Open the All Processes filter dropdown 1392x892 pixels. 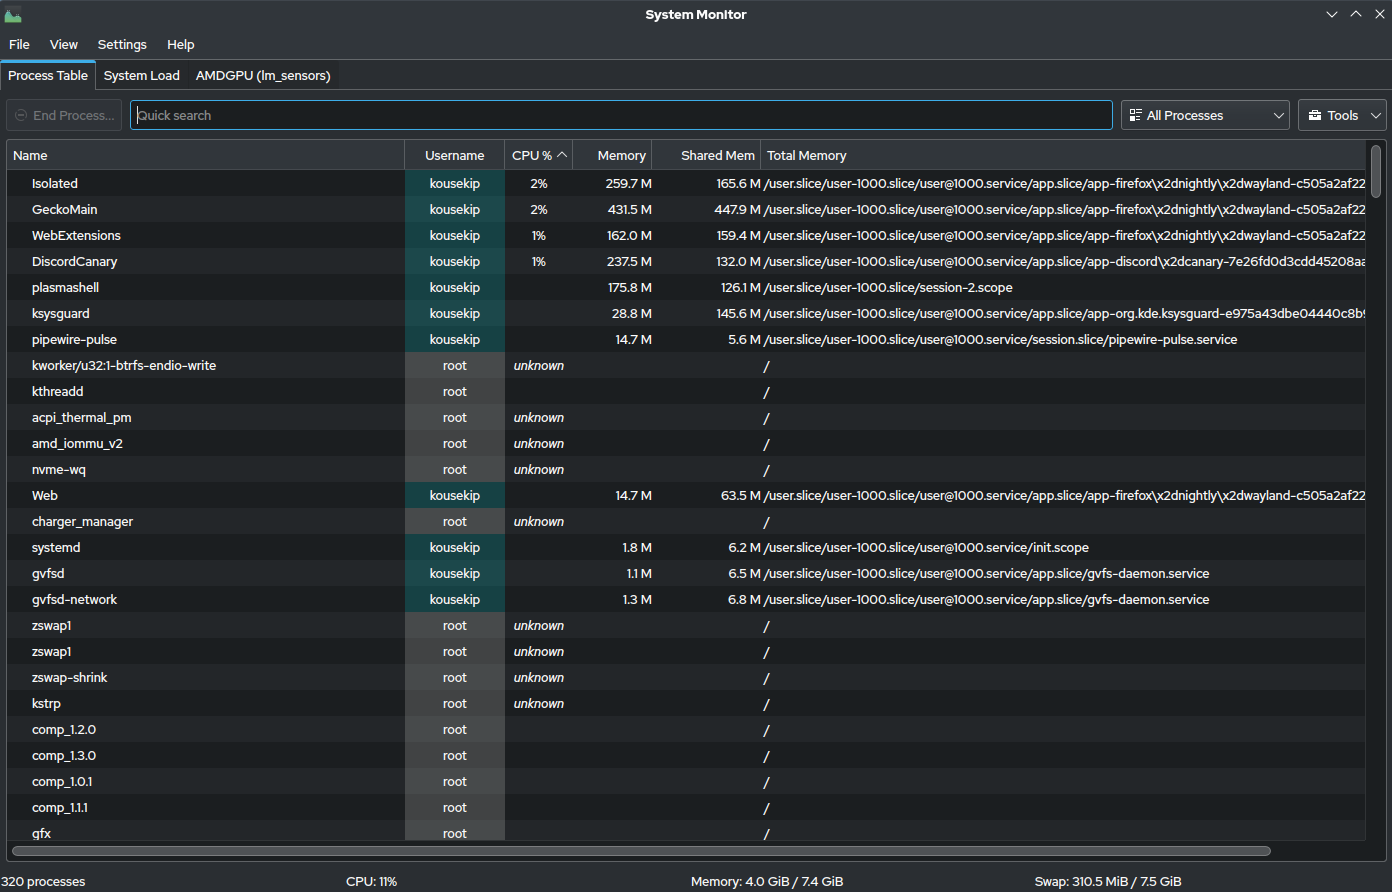pos(1204,116)
